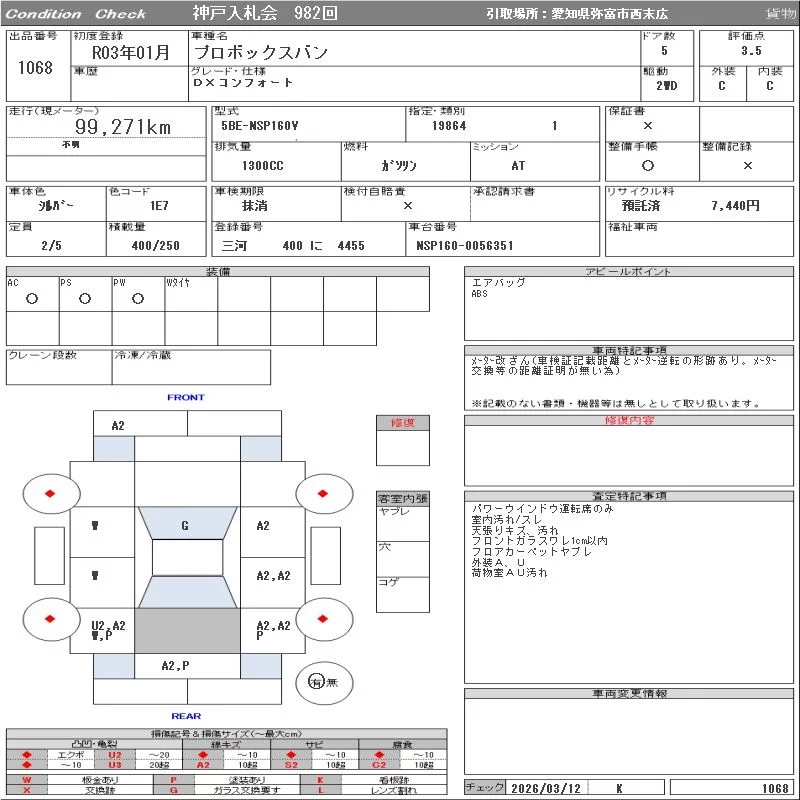
Task: Select the check date 2026/03/12 field
Action: 545,788
